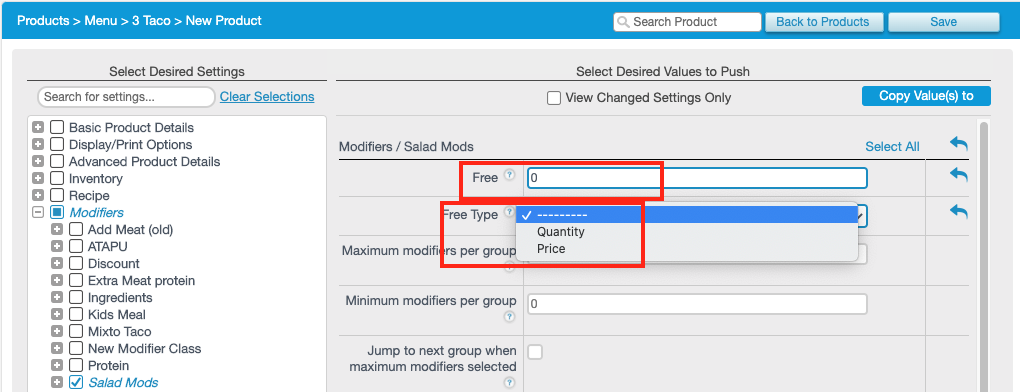The width and height of the screenshot is (1020, 392).
Task: Click the revert arrow for Free Type
Action: click(958, 211)
